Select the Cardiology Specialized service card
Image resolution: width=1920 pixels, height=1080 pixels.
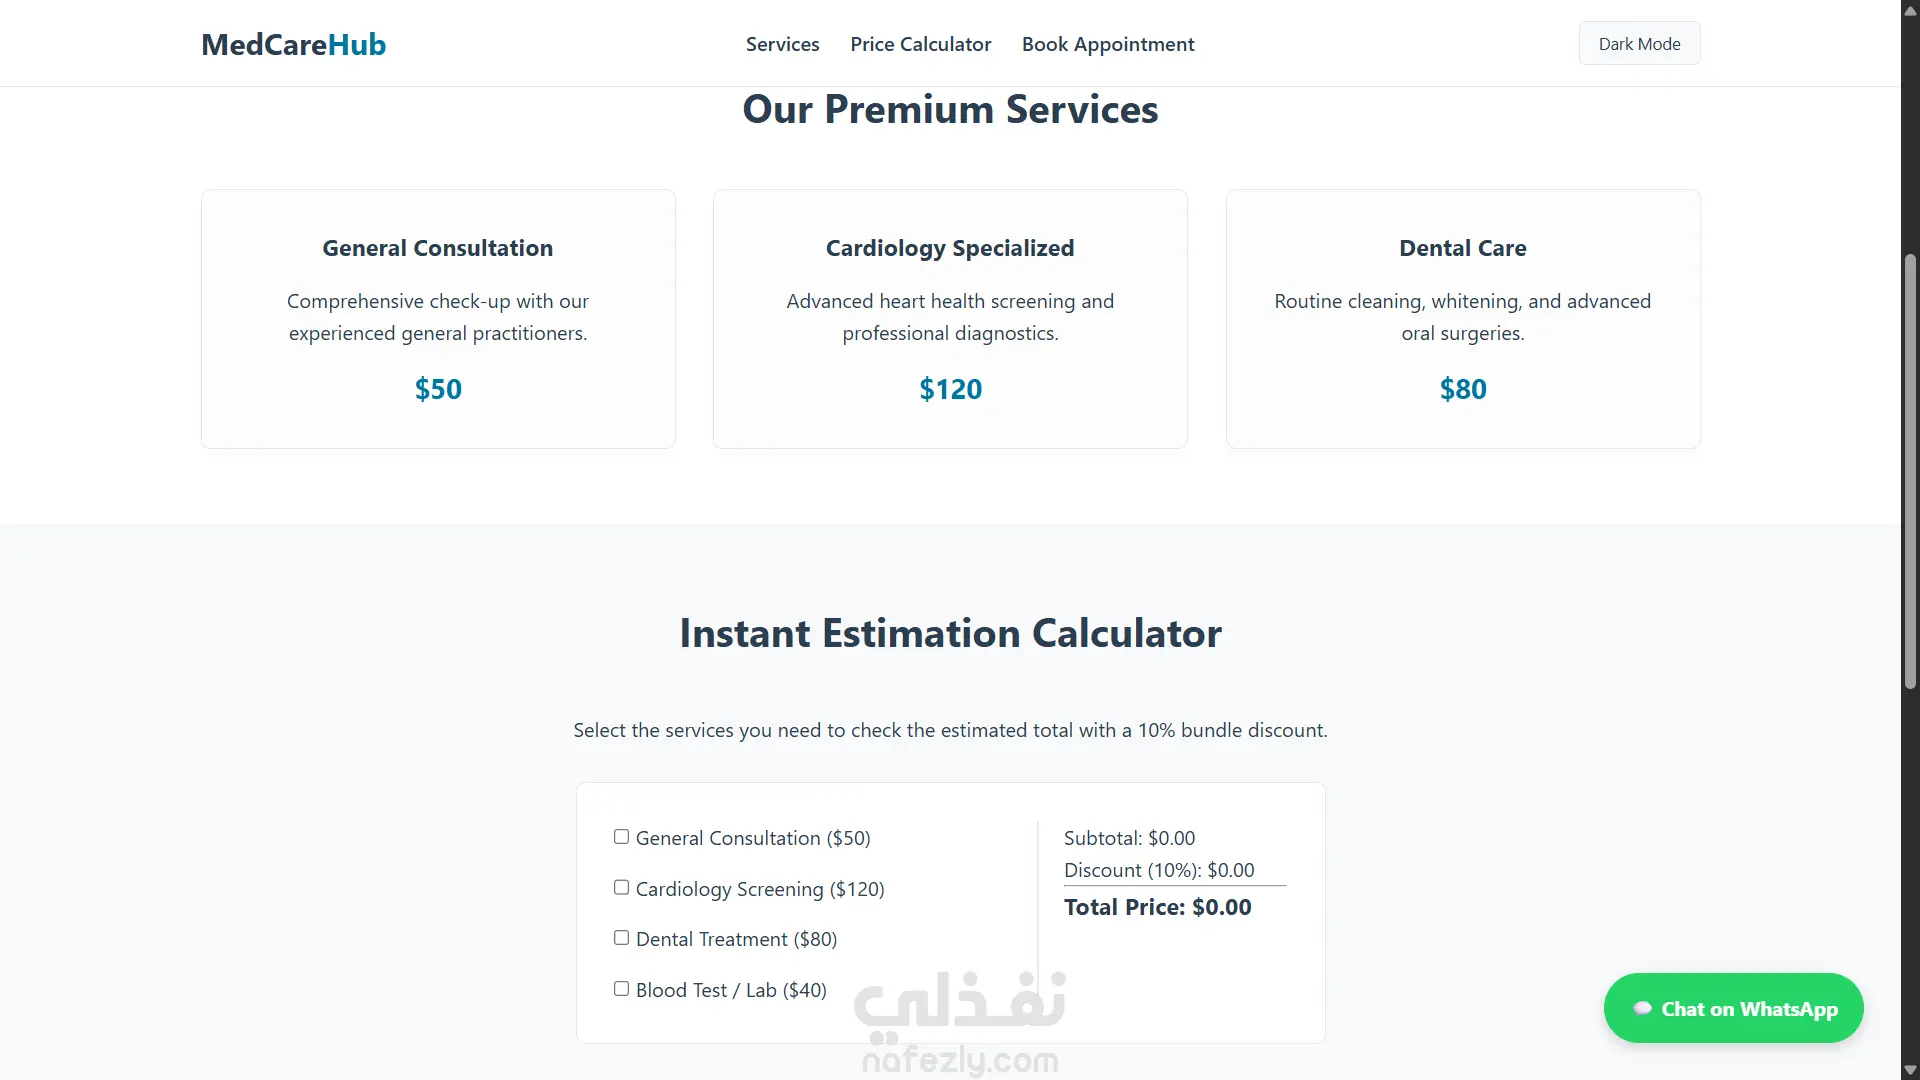click(x=950, y=319)
